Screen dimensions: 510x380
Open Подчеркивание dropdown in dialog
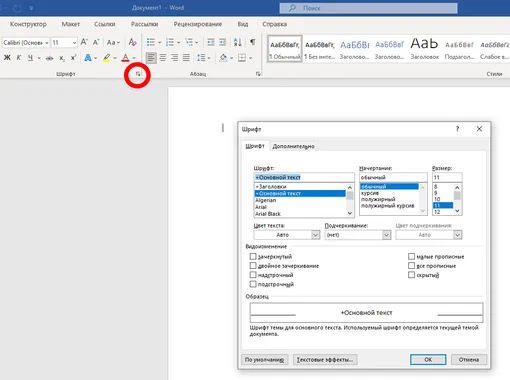tap(386, 235)
